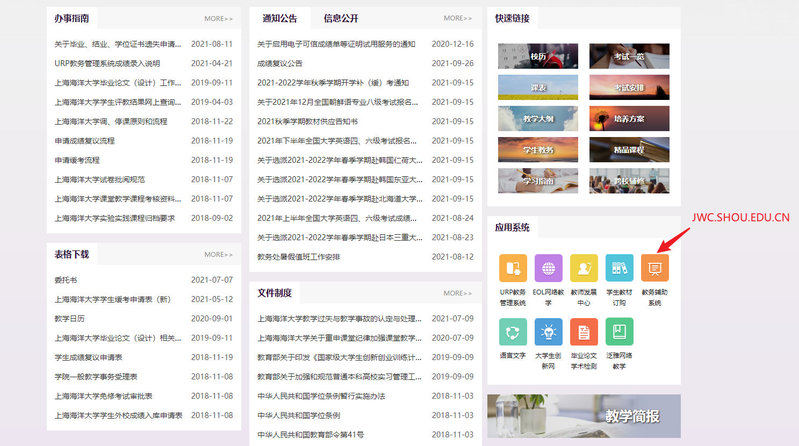Click the 校历 quick link thumbnail
Viewport: 799px width, 446px height.
pyautogui.click(x=538, y=56)
